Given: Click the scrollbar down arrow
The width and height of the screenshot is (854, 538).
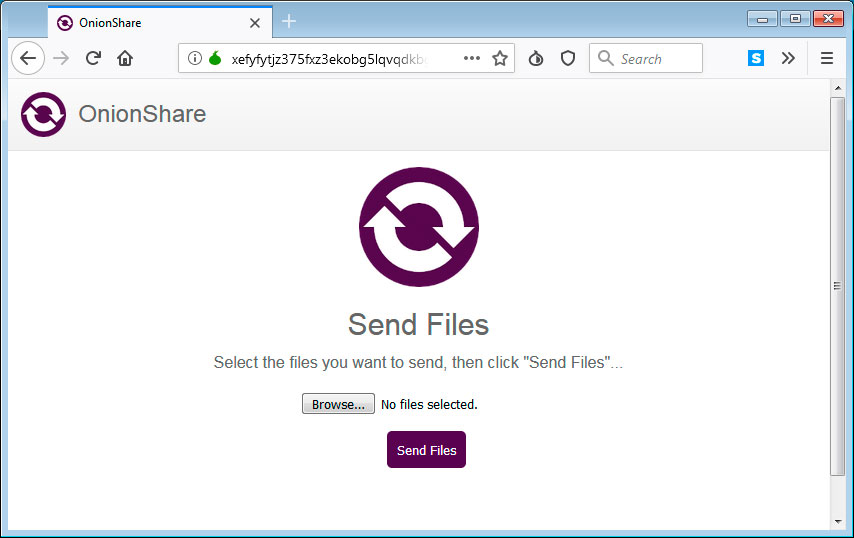Looking at the screenshot, I should [x=838, y=522].
